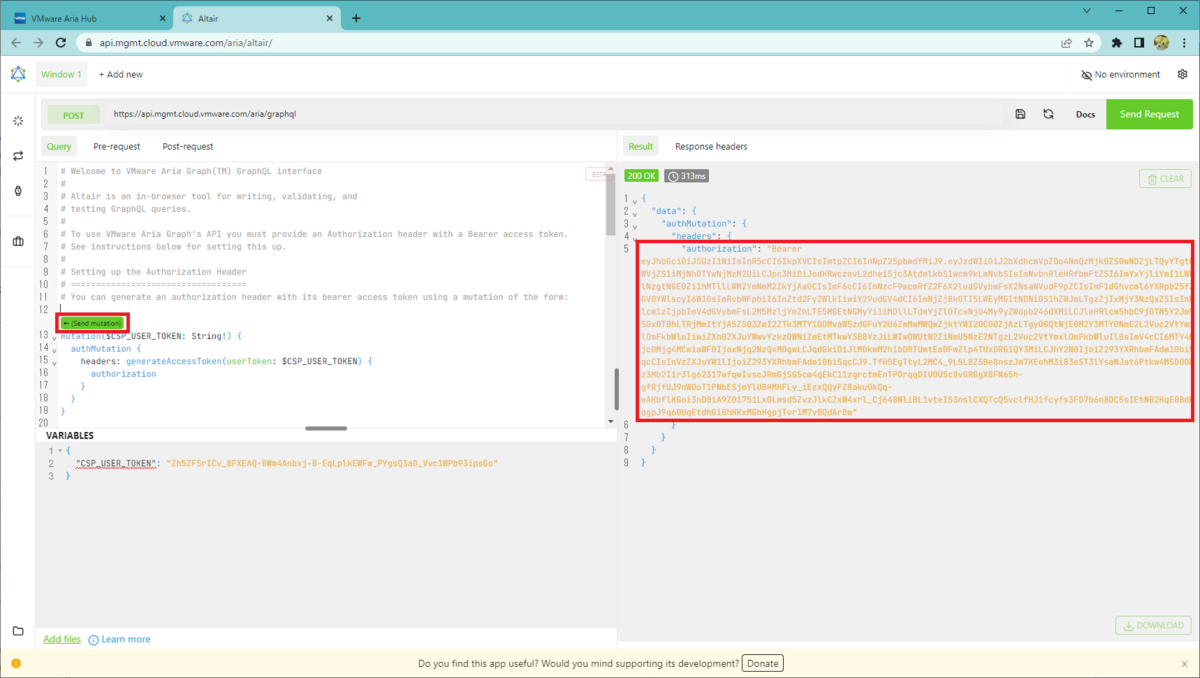The image size is (1200, 678).
Task: Click the GraphQL endpoint URL field
Action: click(555, 115)
